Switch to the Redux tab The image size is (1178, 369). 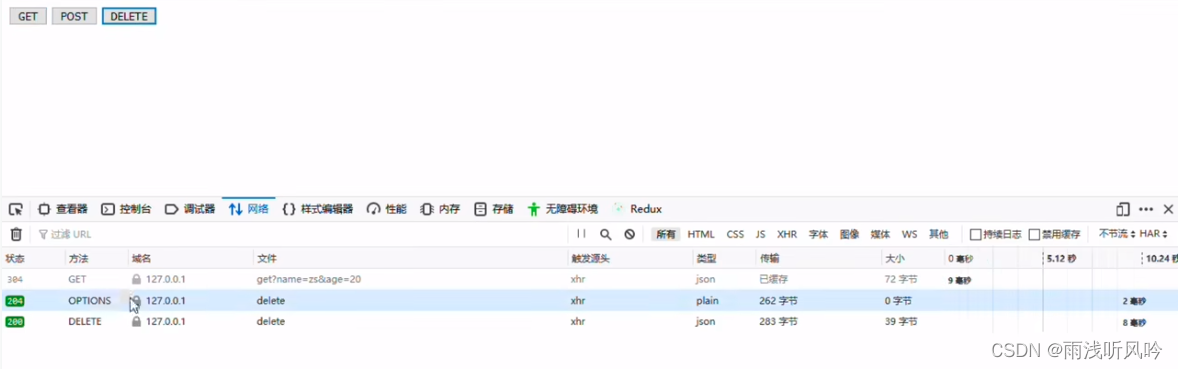pyautogui.click(x=637, y=209)
